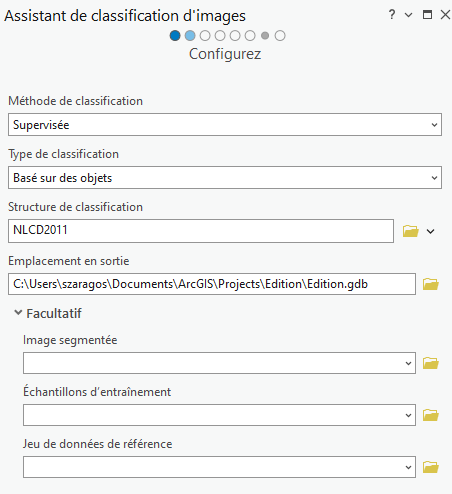Image resolution: width=452 pixels, height=494 pixels.
Task: Go to second wizard step dot
Action: (190, 36)
